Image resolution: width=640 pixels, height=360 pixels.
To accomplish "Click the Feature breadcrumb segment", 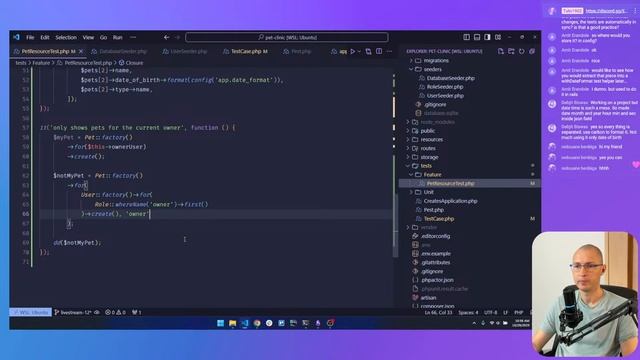I will (x=41, y=63).
